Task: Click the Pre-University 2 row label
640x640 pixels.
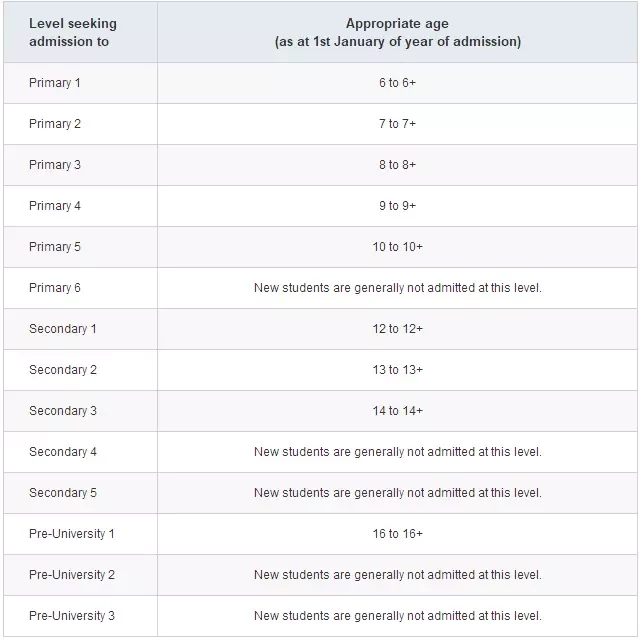Action: 72,575
